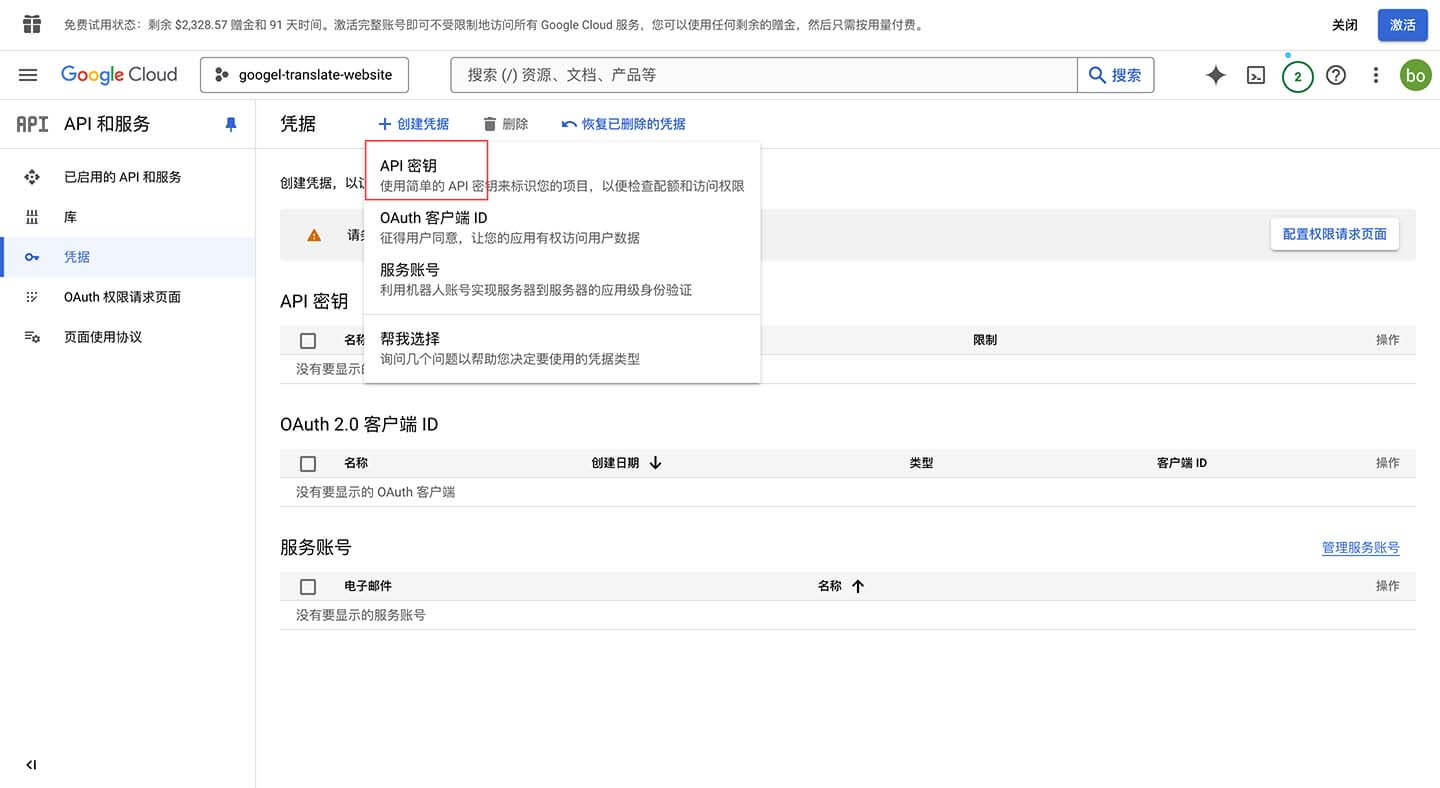Open the Gemini sparkle assistant icon
Screen dimensions: 1440x788
coord(1216,75)
